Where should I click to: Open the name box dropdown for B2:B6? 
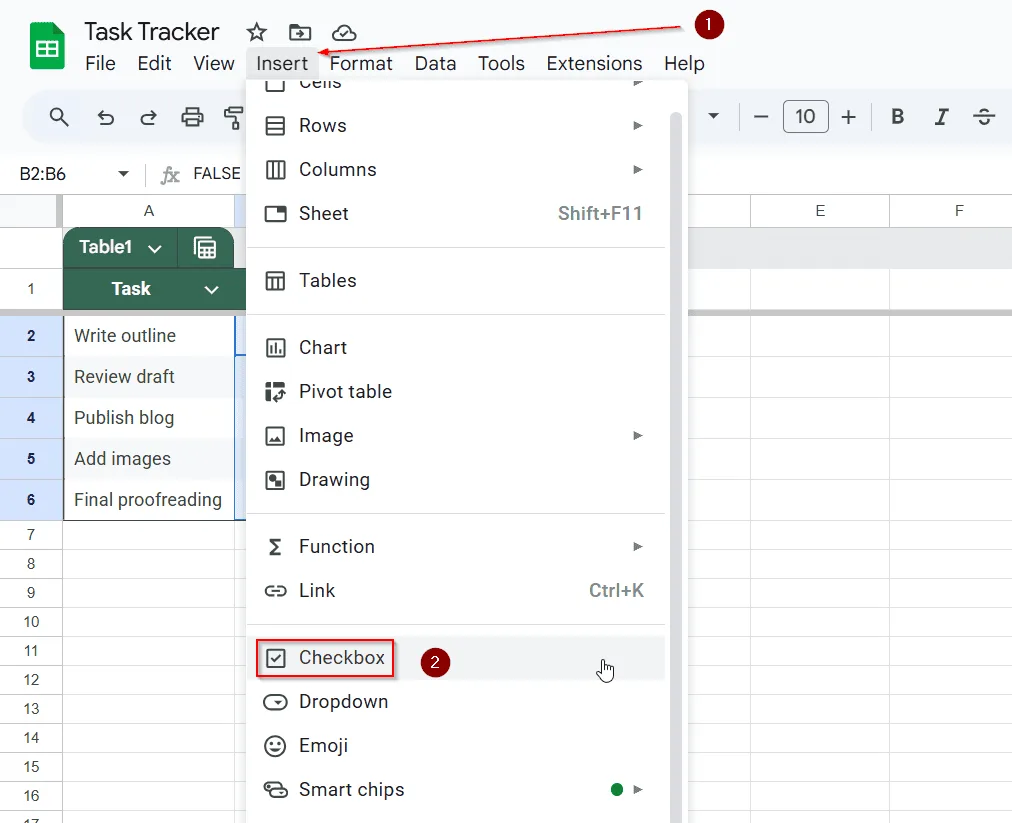[x=123, y=174]
